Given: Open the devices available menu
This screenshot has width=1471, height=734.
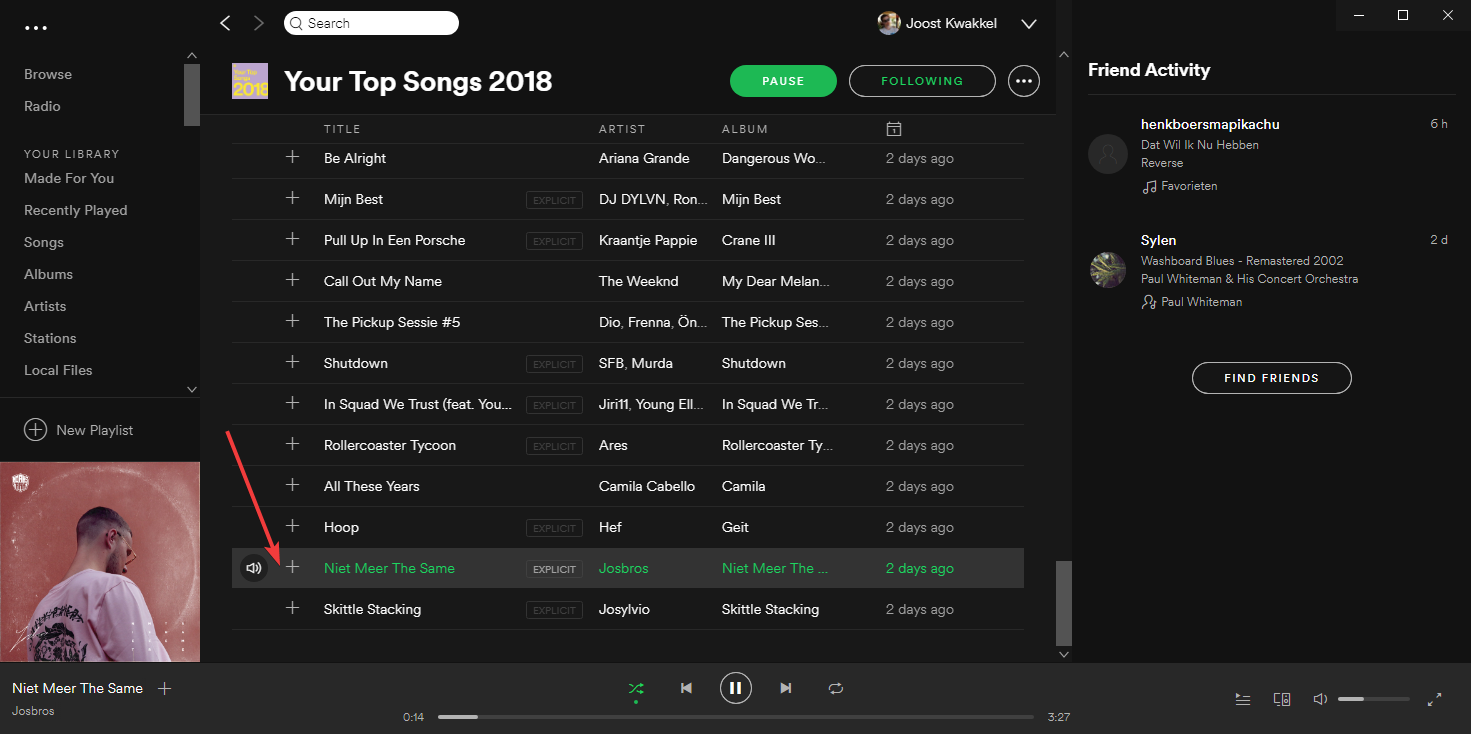Looking at the screenshot, I should tap(1282, 699).
